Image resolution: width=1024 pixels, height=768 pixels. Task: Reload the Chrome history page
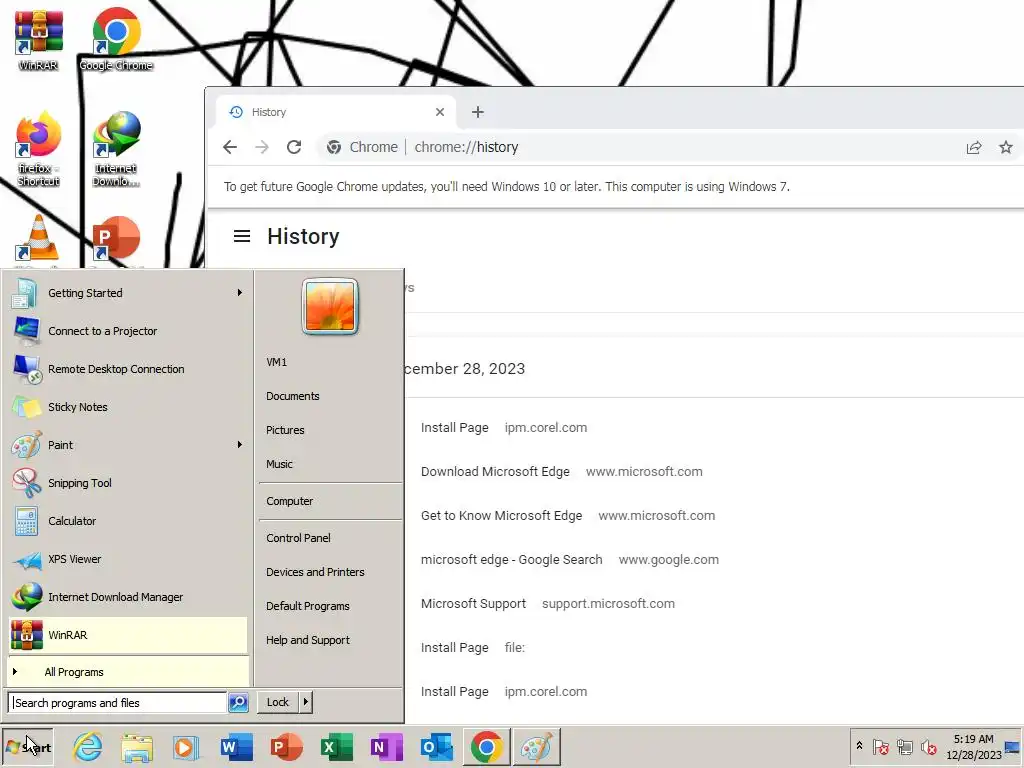pyautogui.click(x=294, y=147)
